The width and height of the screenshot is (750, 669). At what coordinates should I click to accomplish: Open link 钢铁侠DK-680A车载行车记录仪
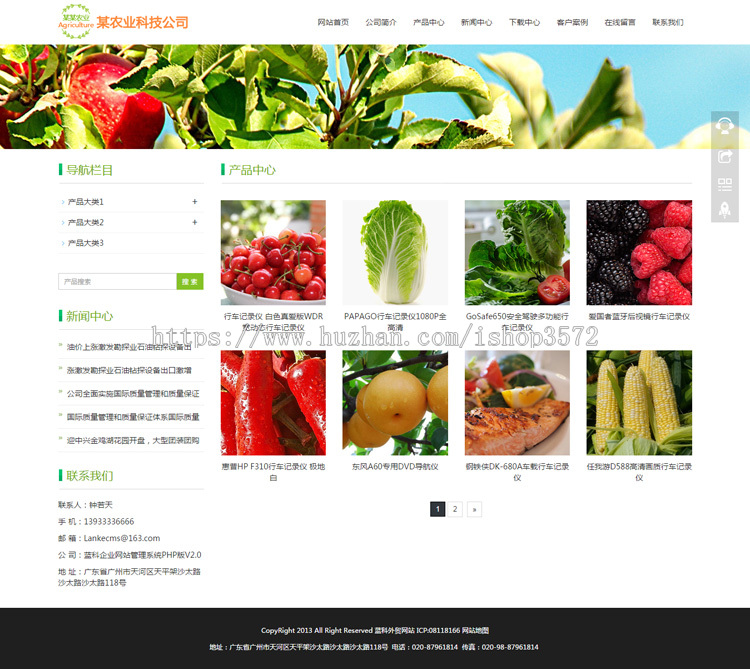pos(517,472)
